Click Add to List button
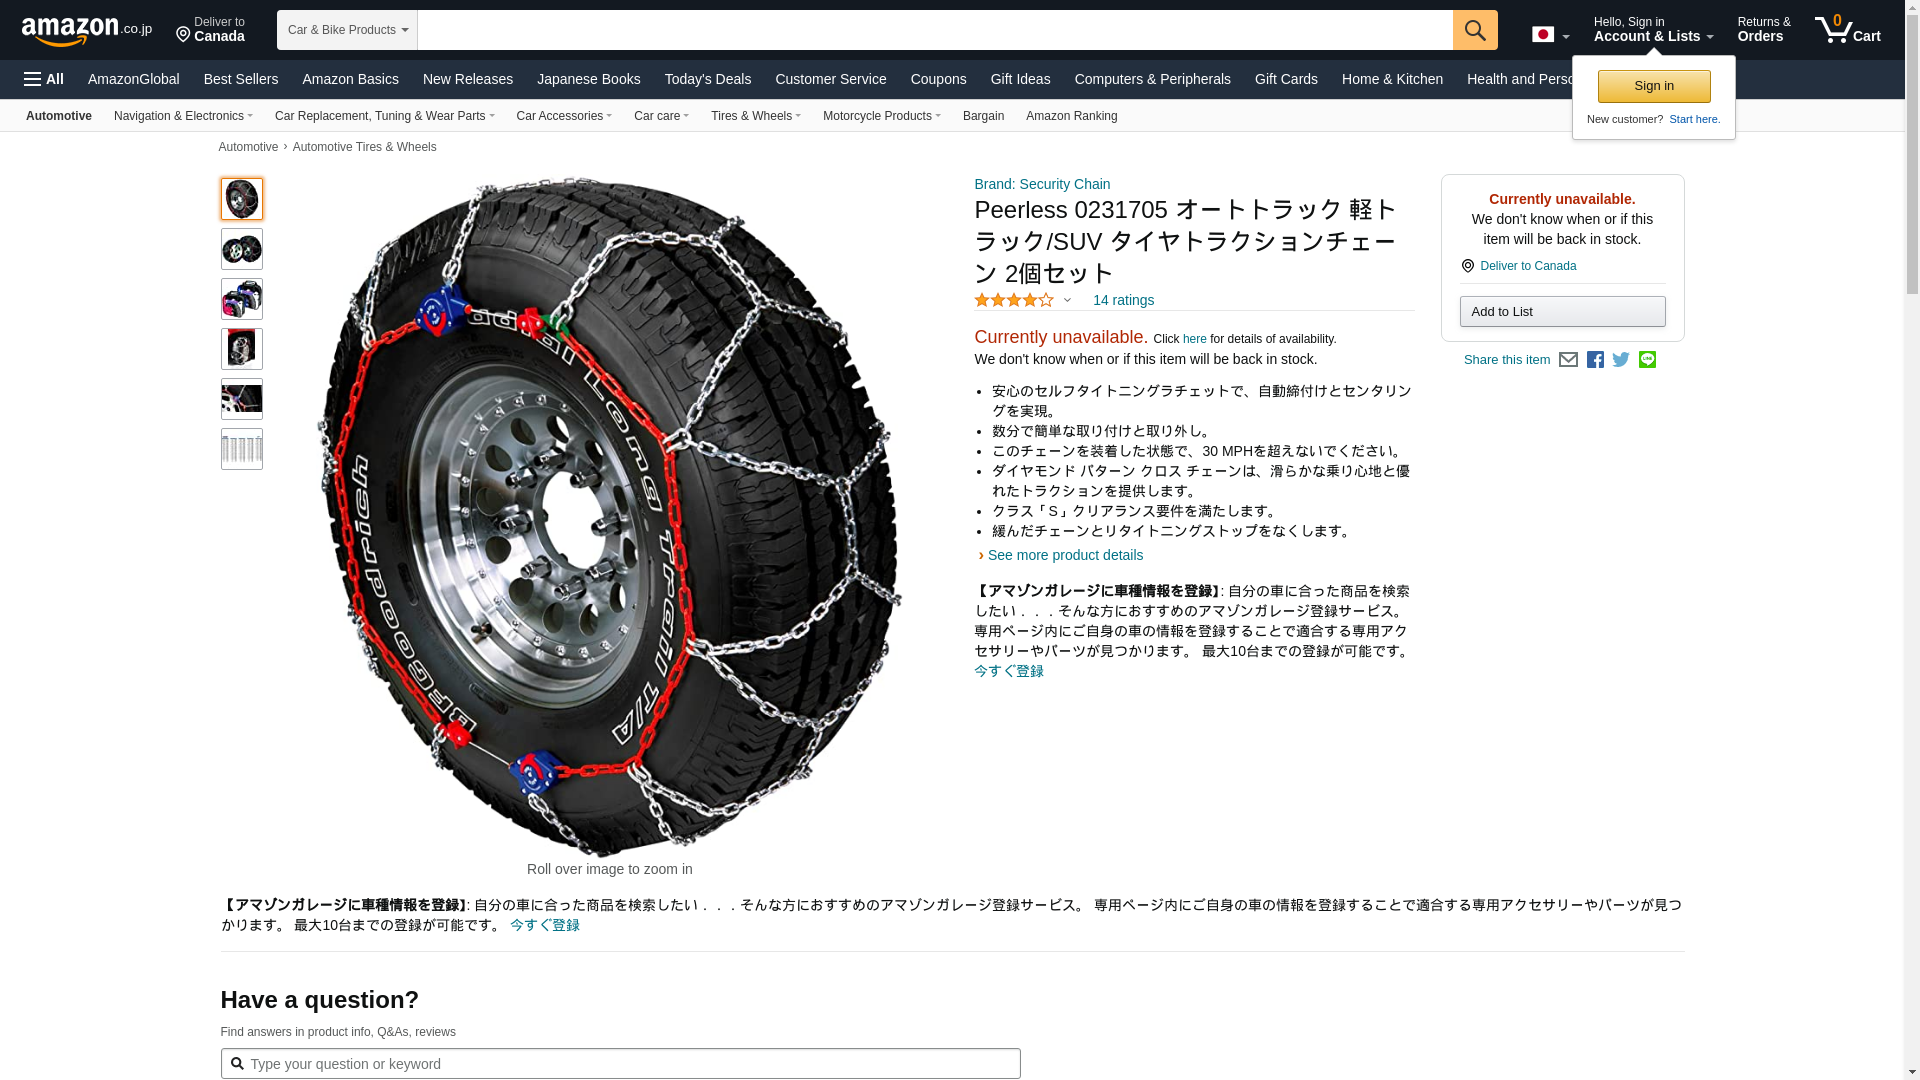 (1562, 312)
